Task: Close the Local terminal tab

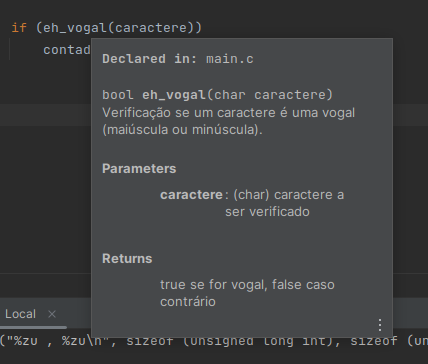Action: [x=52, y=314]
